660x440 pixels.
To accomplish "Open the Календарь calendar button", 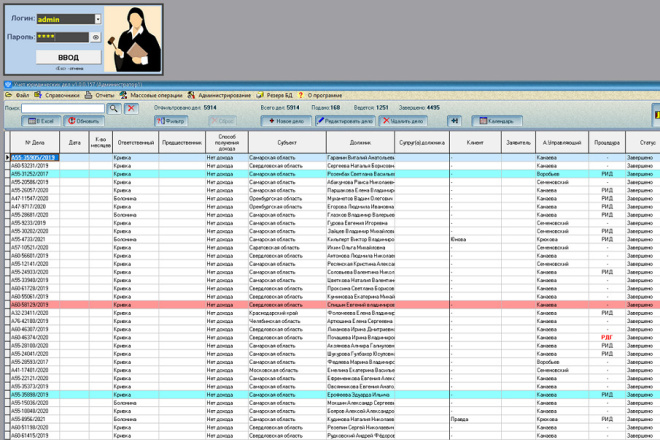I will tap(497, 121).
